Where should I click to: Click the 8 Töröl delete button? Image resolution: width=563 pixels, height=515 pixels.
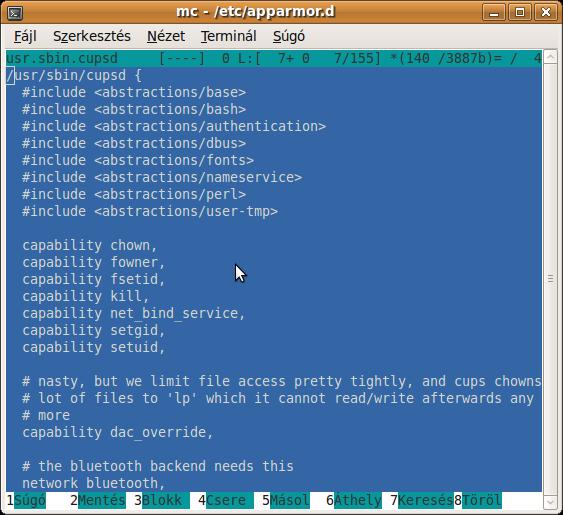coord(478,500)
